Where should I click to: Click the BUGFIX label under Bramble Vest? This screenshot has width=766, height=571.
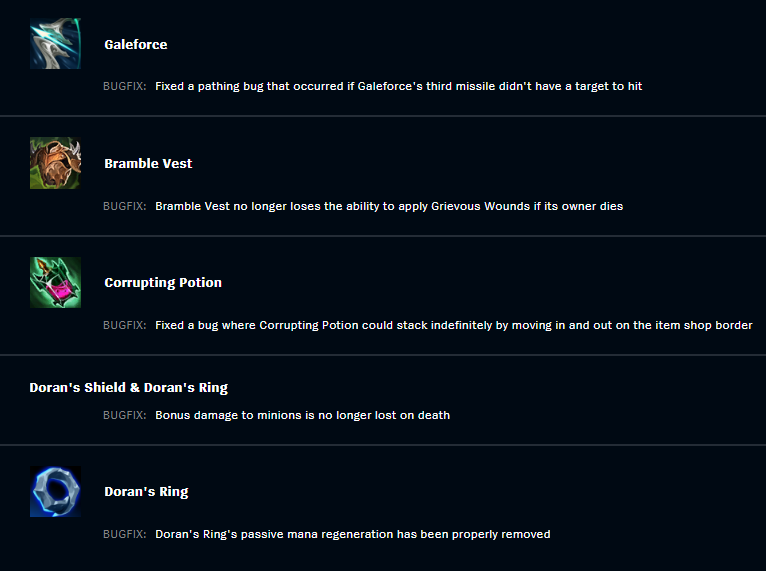pyautogui.click(x=125, y=206)
